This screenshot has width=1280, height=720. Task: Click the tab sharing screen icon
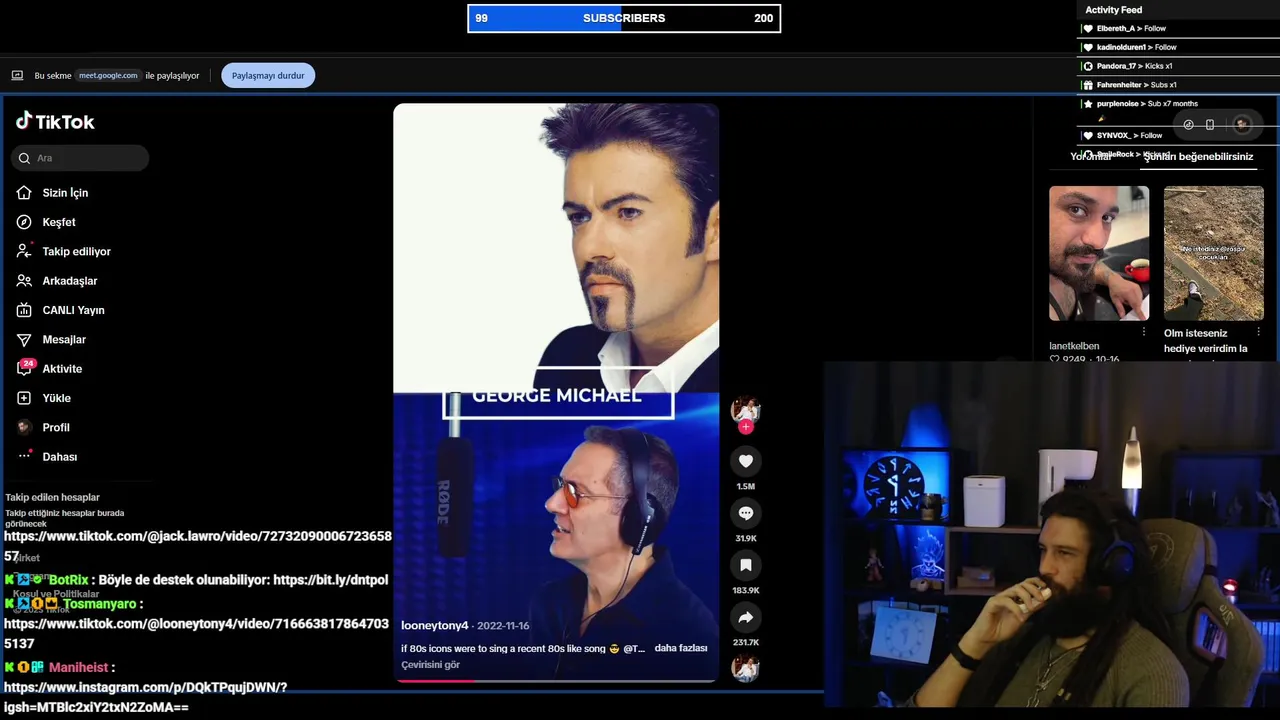(17, 75)
